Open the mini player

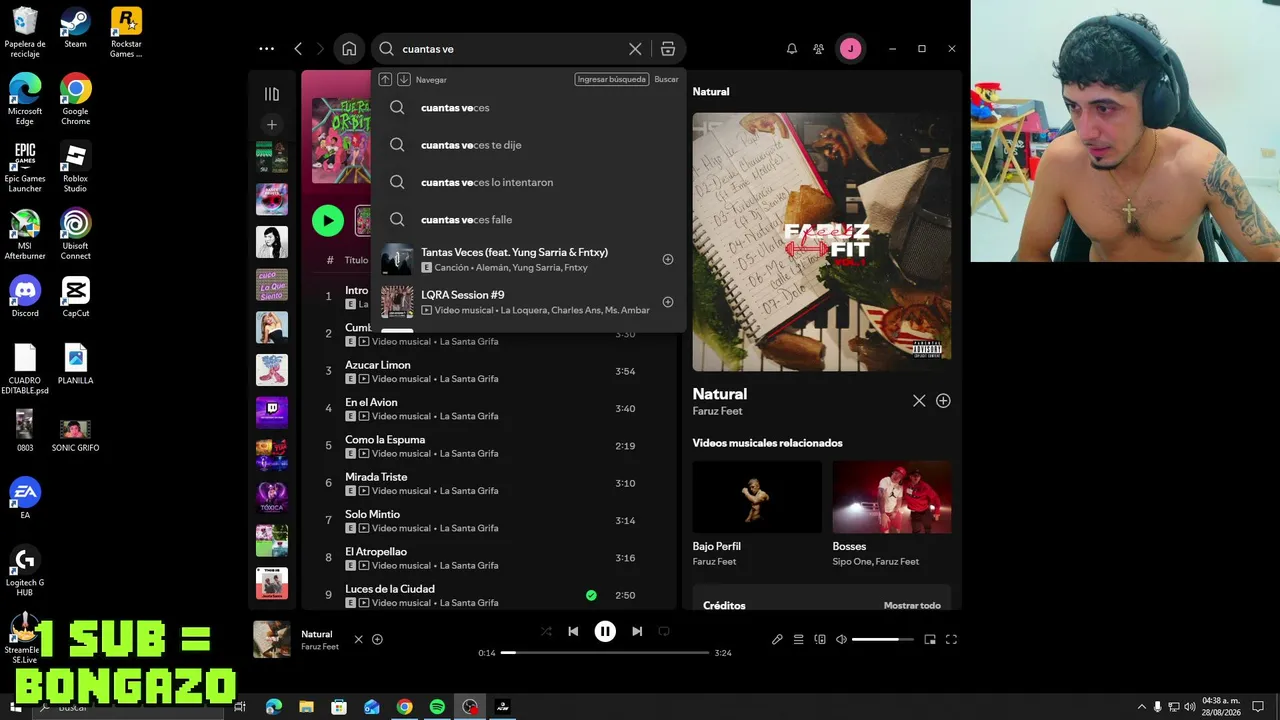pos(930,639)
